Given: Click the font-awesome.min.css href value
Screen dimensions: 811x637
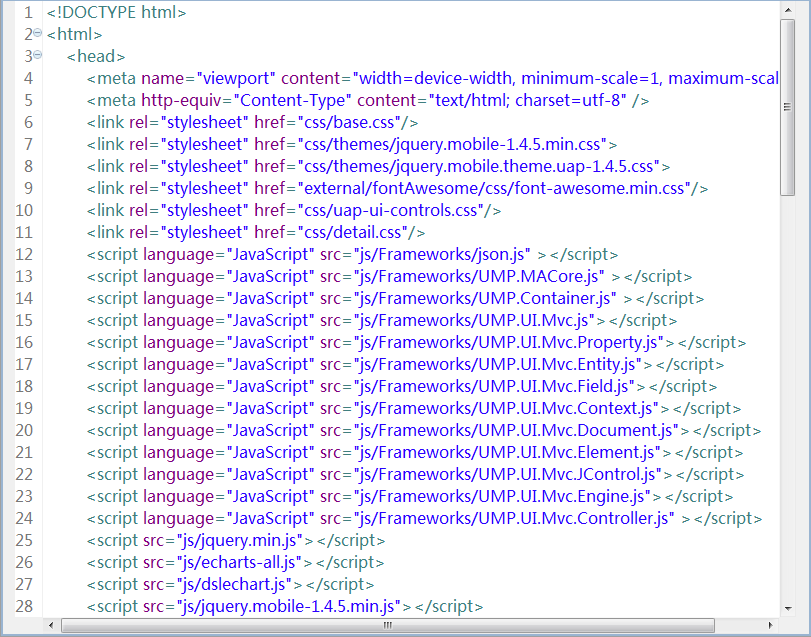Looking at the screenshot, I should pyautogui.click(x=494, y=188).
